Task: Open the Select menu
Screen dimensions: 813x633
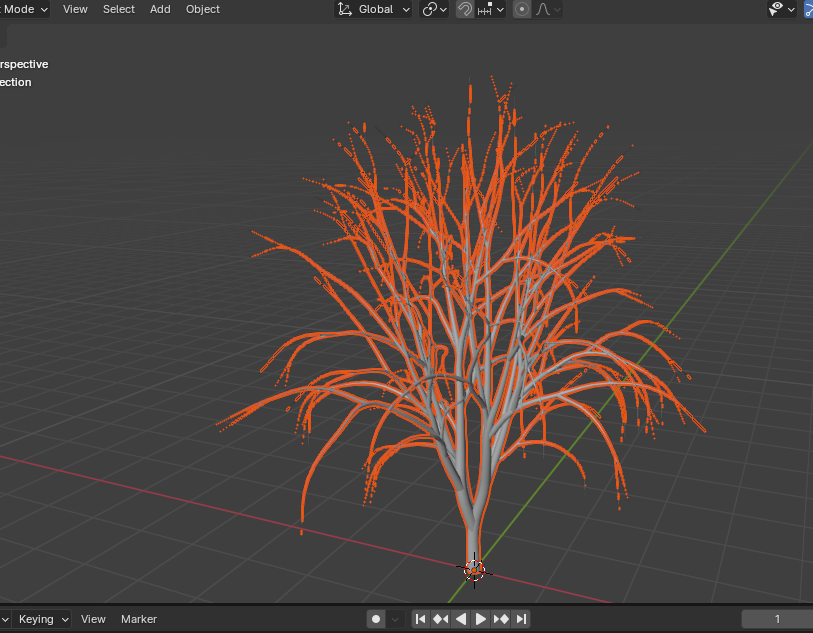Action: point(118,9)
